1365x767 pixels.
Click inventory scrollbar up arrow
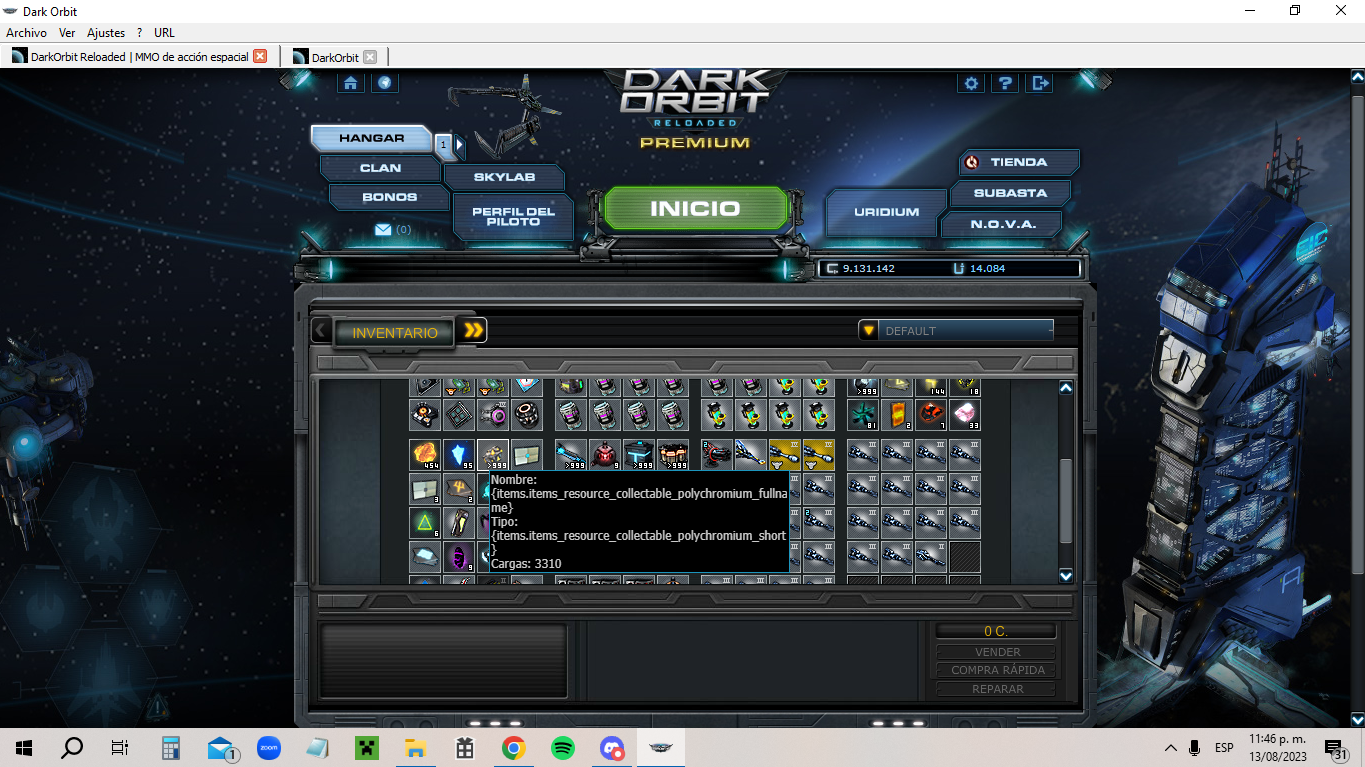1065,388
